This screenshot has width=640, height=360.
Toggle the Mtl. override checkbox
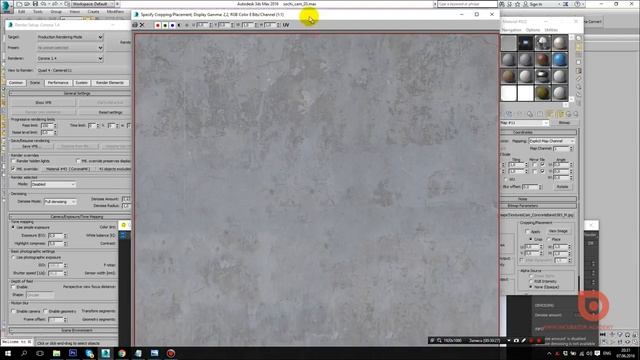[x=13, y=168]
